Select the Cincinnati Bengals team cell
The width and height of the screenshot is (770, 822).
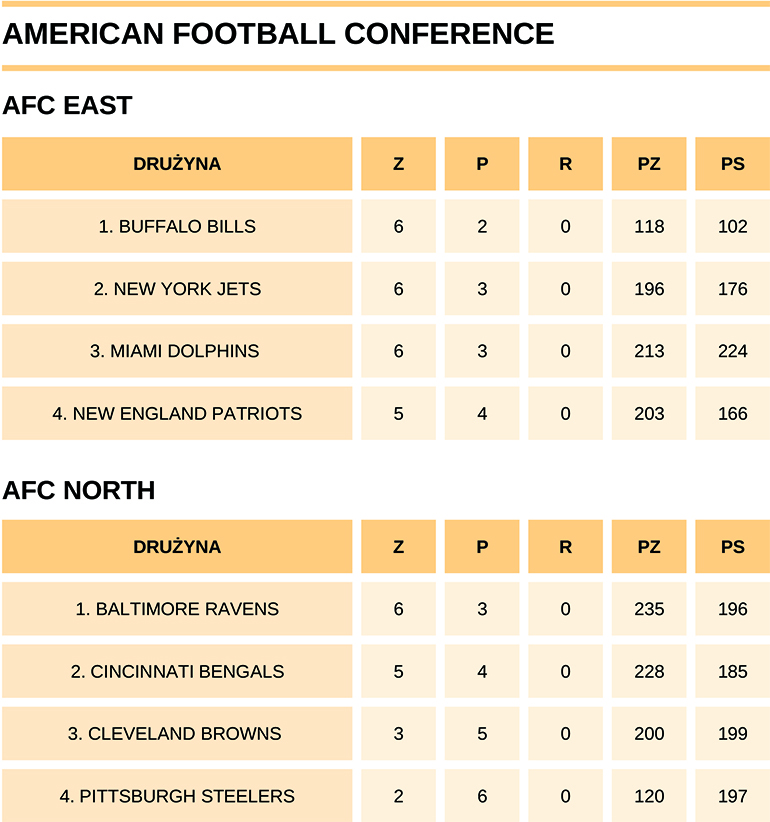[177, 671]
